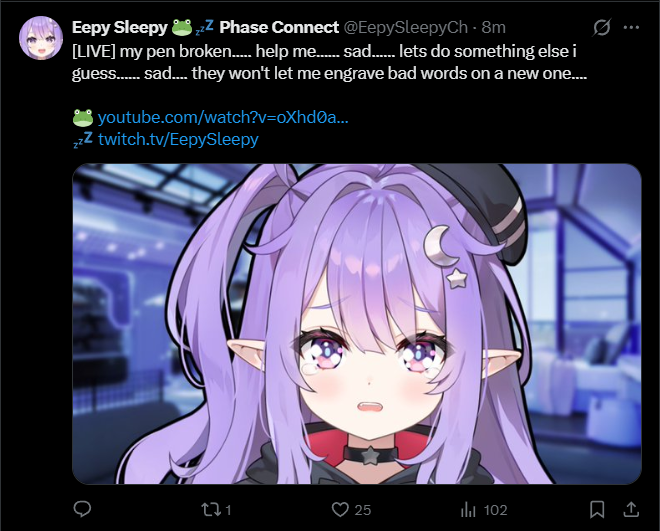
Task: Open the @EepySleepyCh handle
Action: coord(406,27)
